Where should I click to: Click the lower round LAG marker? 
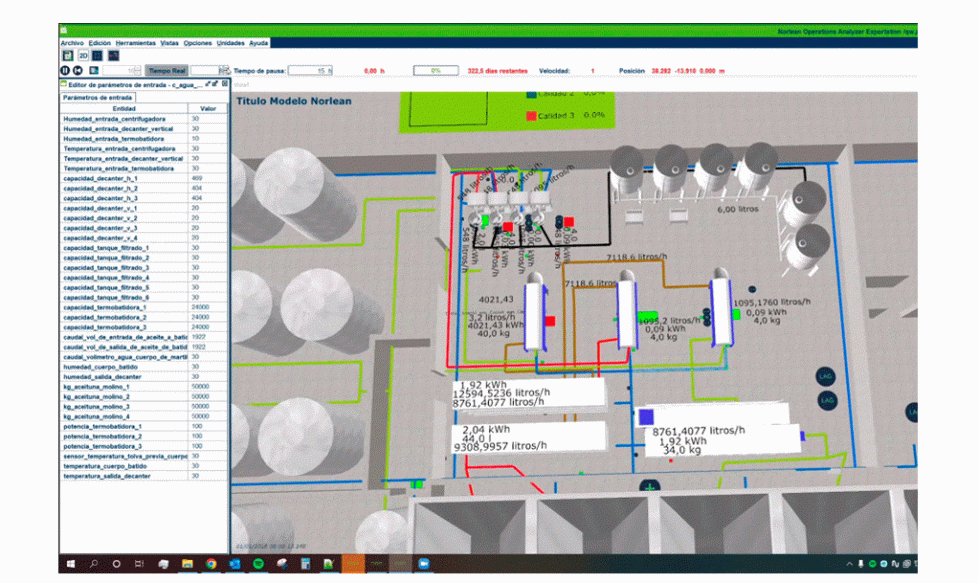coord(827,400)
